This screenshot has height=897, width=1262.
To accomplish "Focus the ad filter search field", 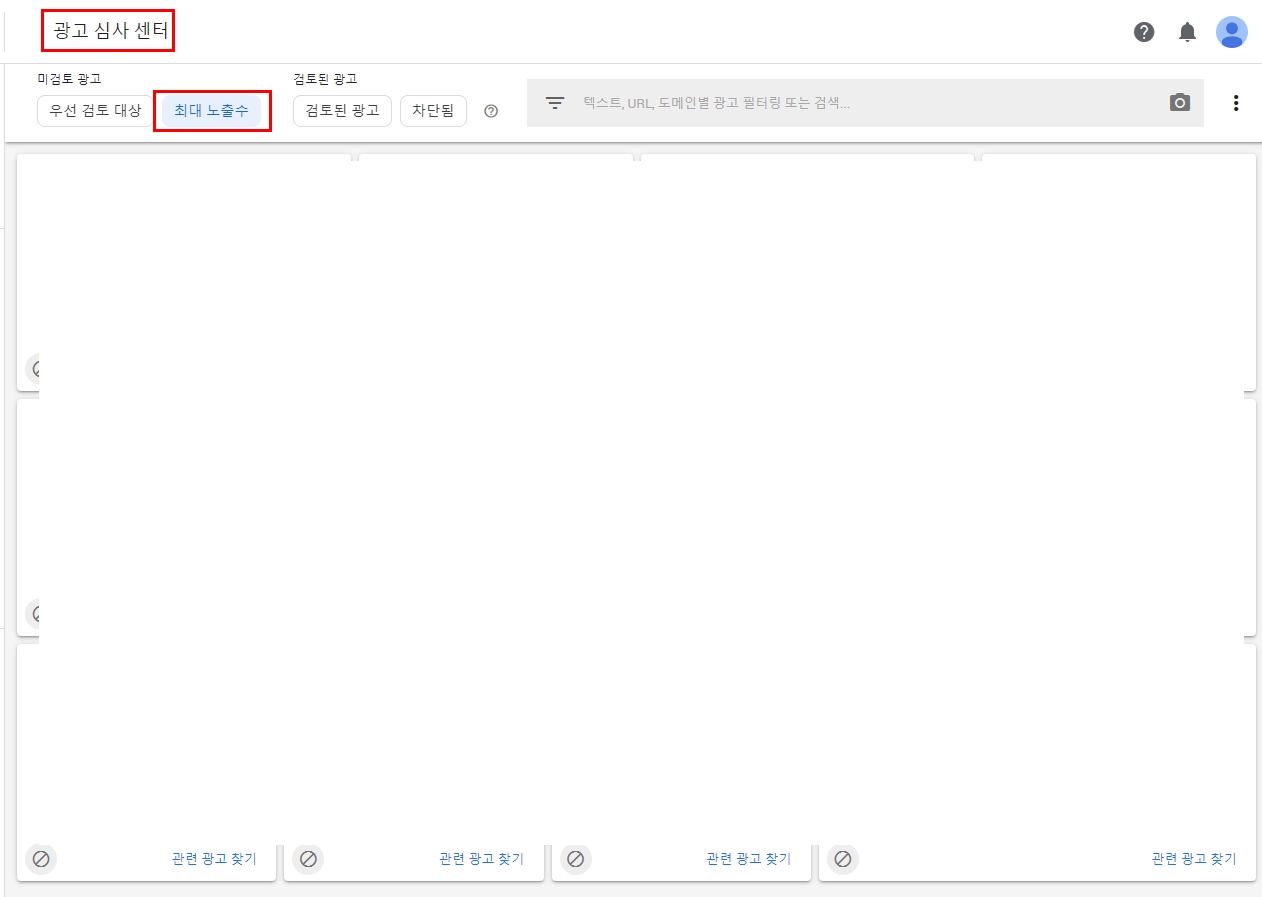I will [x=865, y=103].
